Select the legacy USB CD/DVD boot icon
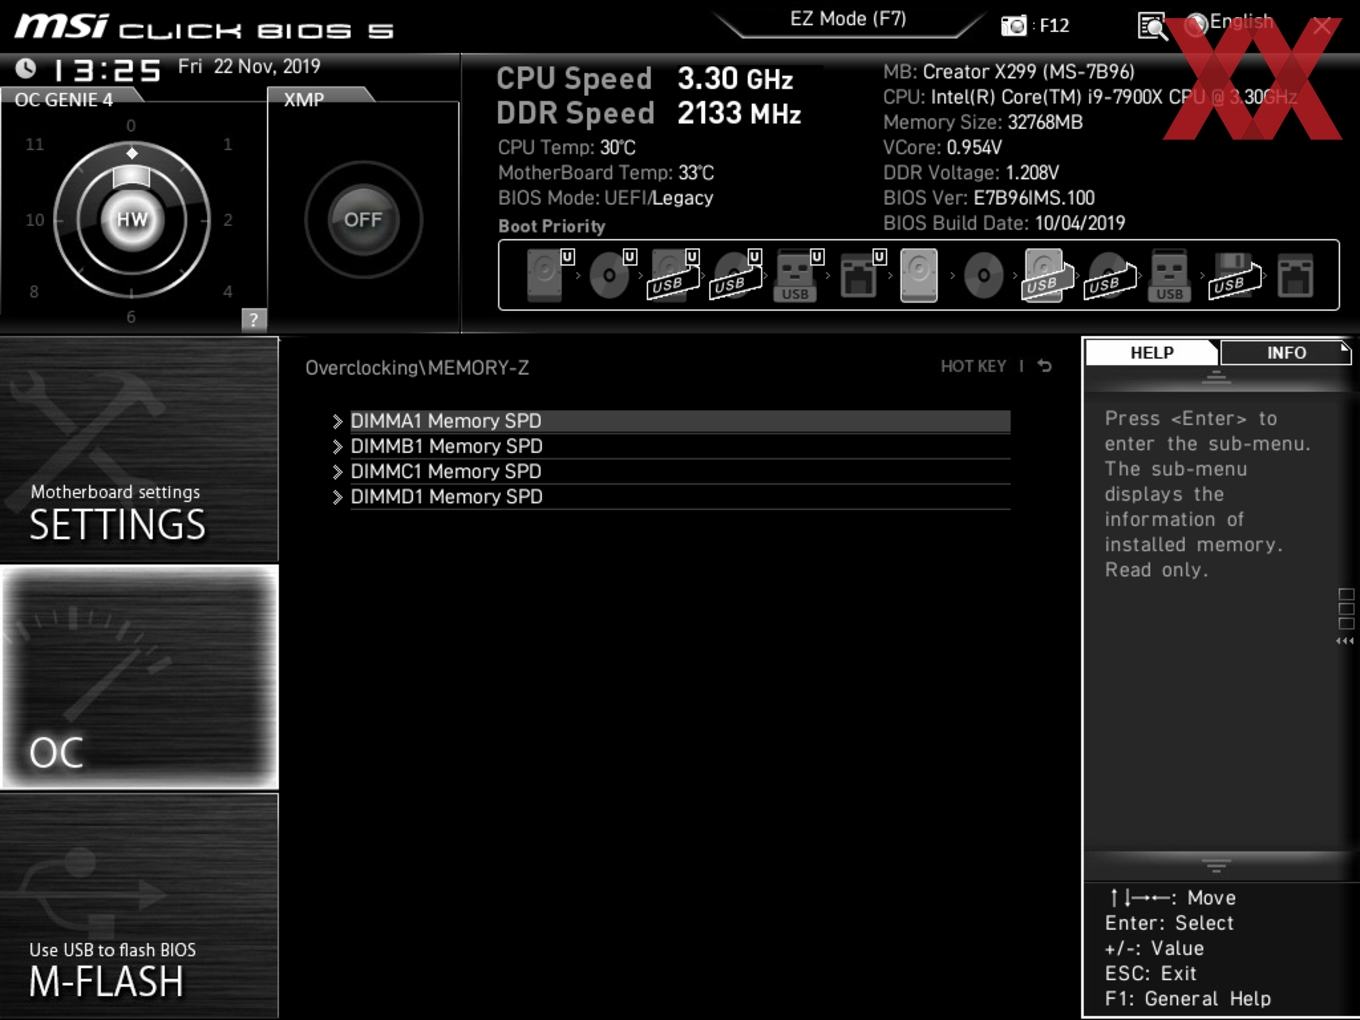 (1109, 275)
